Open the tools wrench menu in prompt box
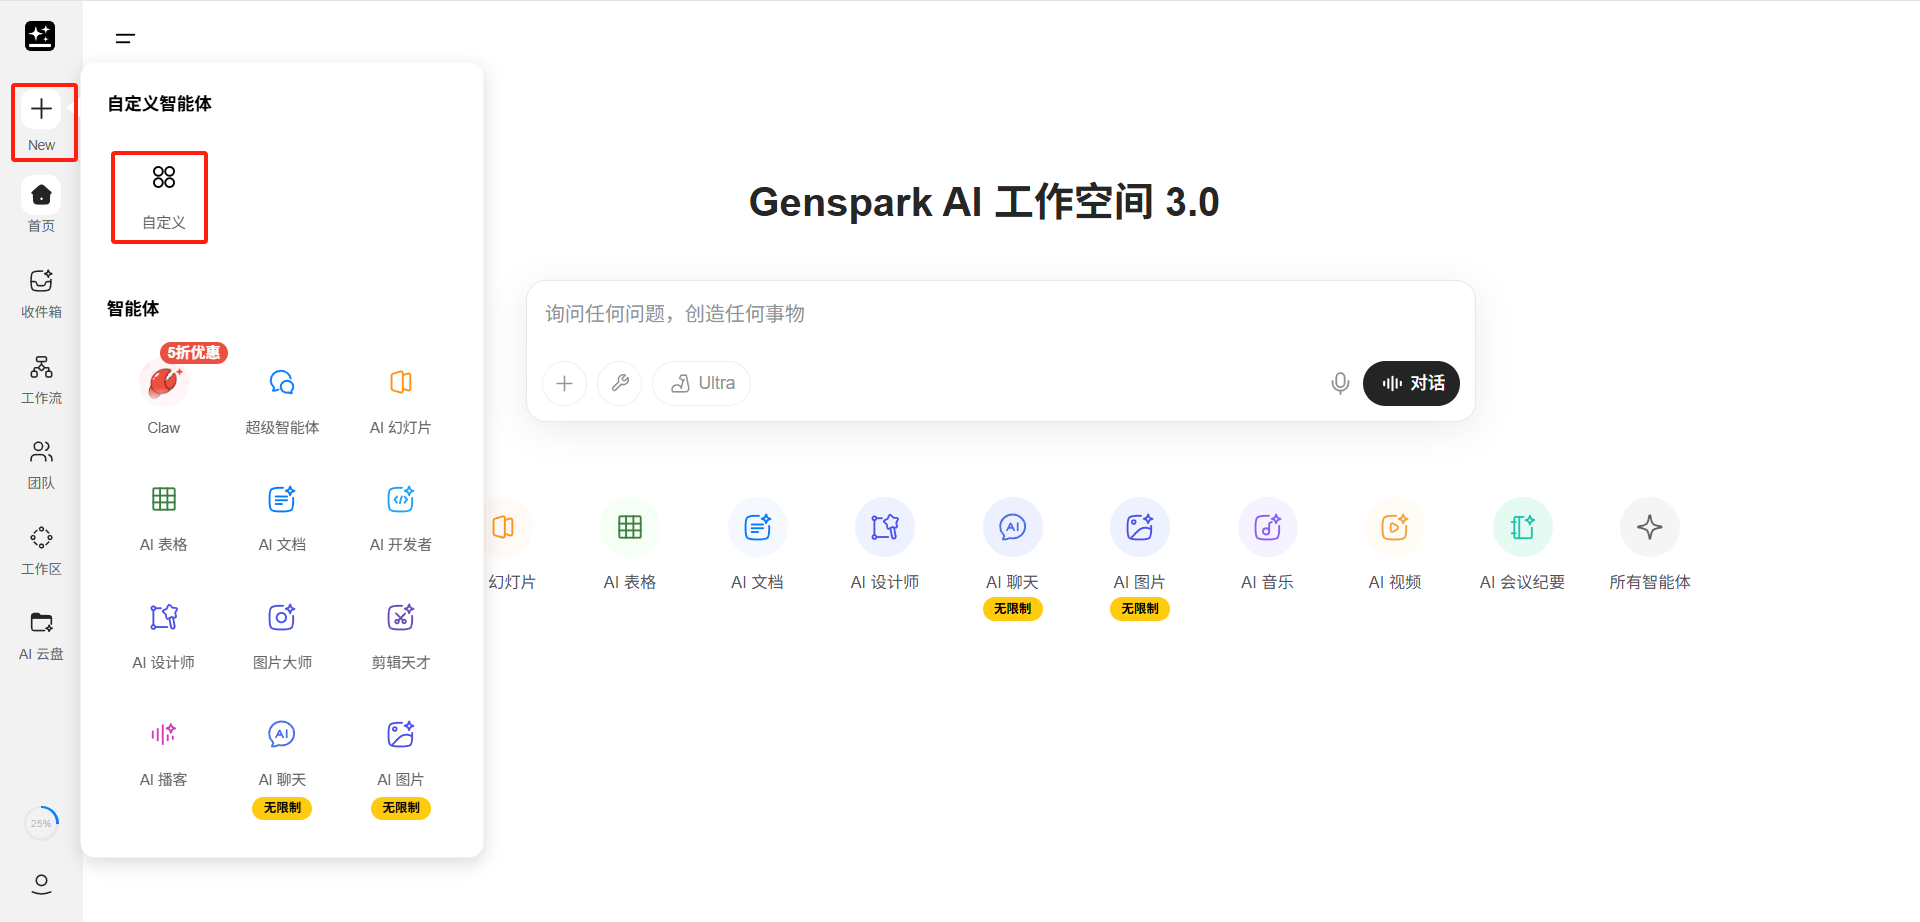This screenshot has height=922, width=1920. 620,383
